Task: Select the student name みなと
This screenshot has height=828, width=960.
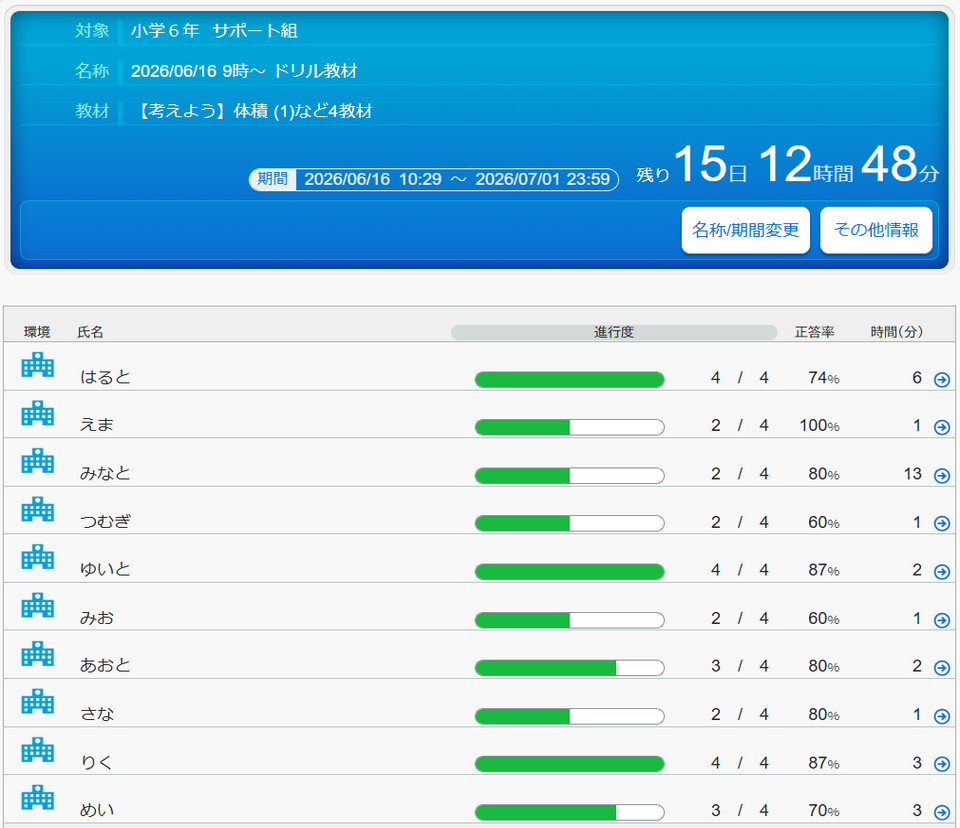Action: 105,473
